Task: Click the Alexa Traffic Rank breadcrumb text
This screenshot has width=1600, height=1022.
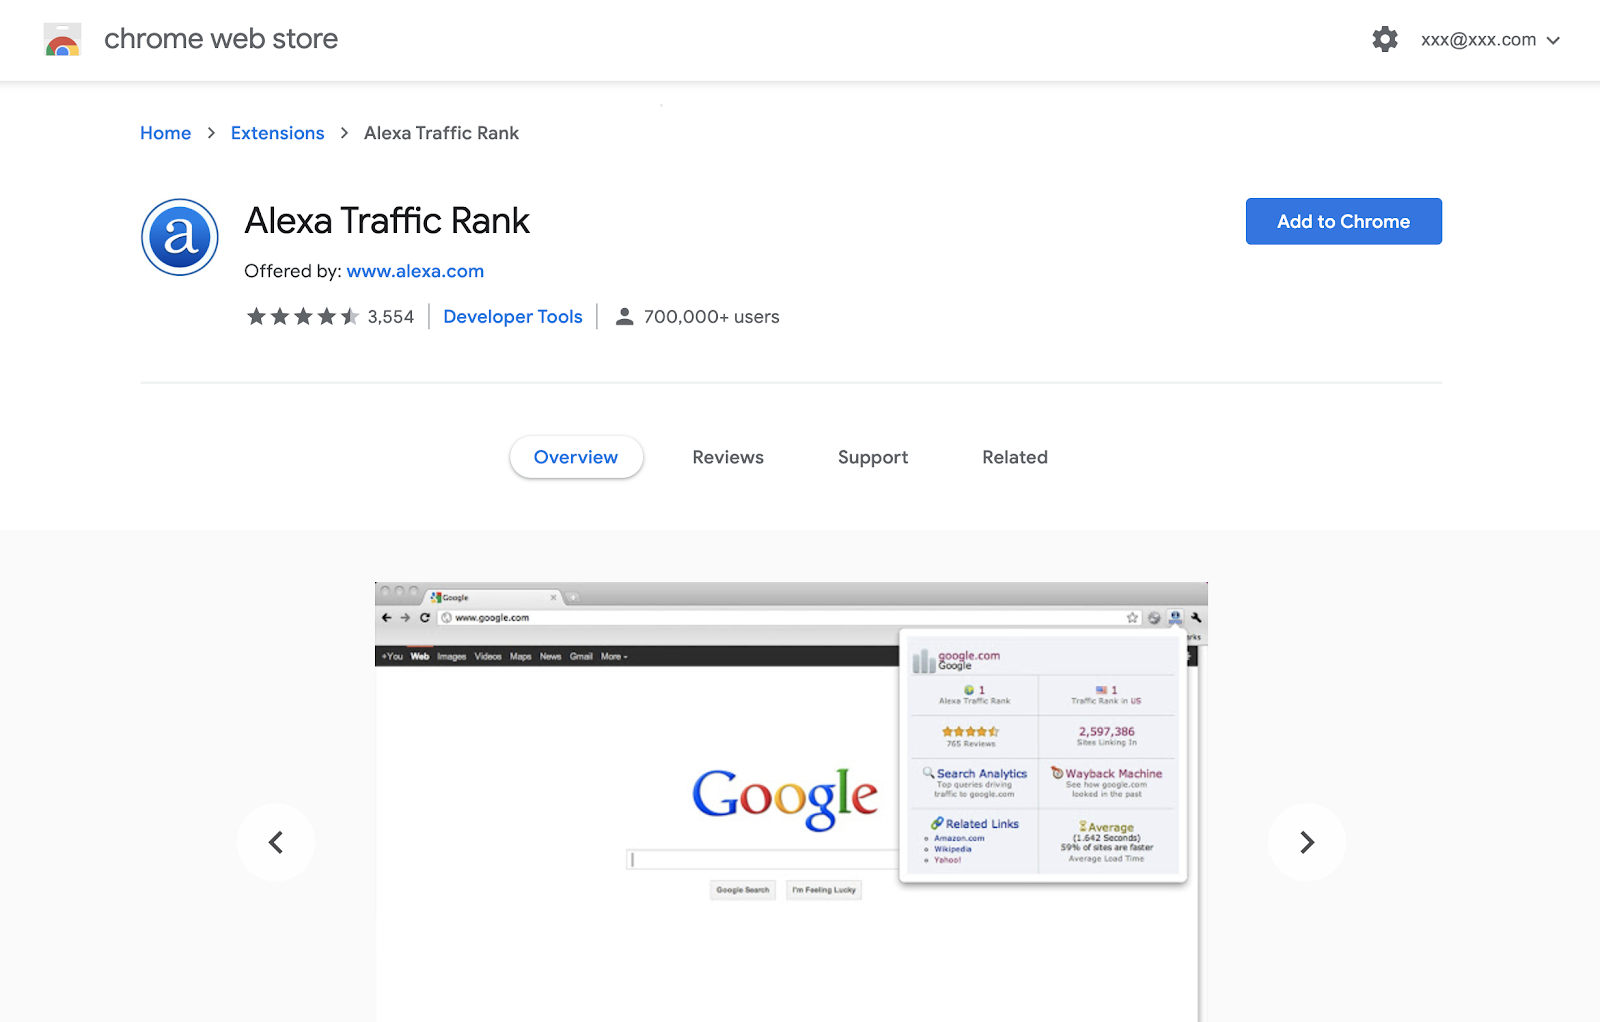Action: 441,133
